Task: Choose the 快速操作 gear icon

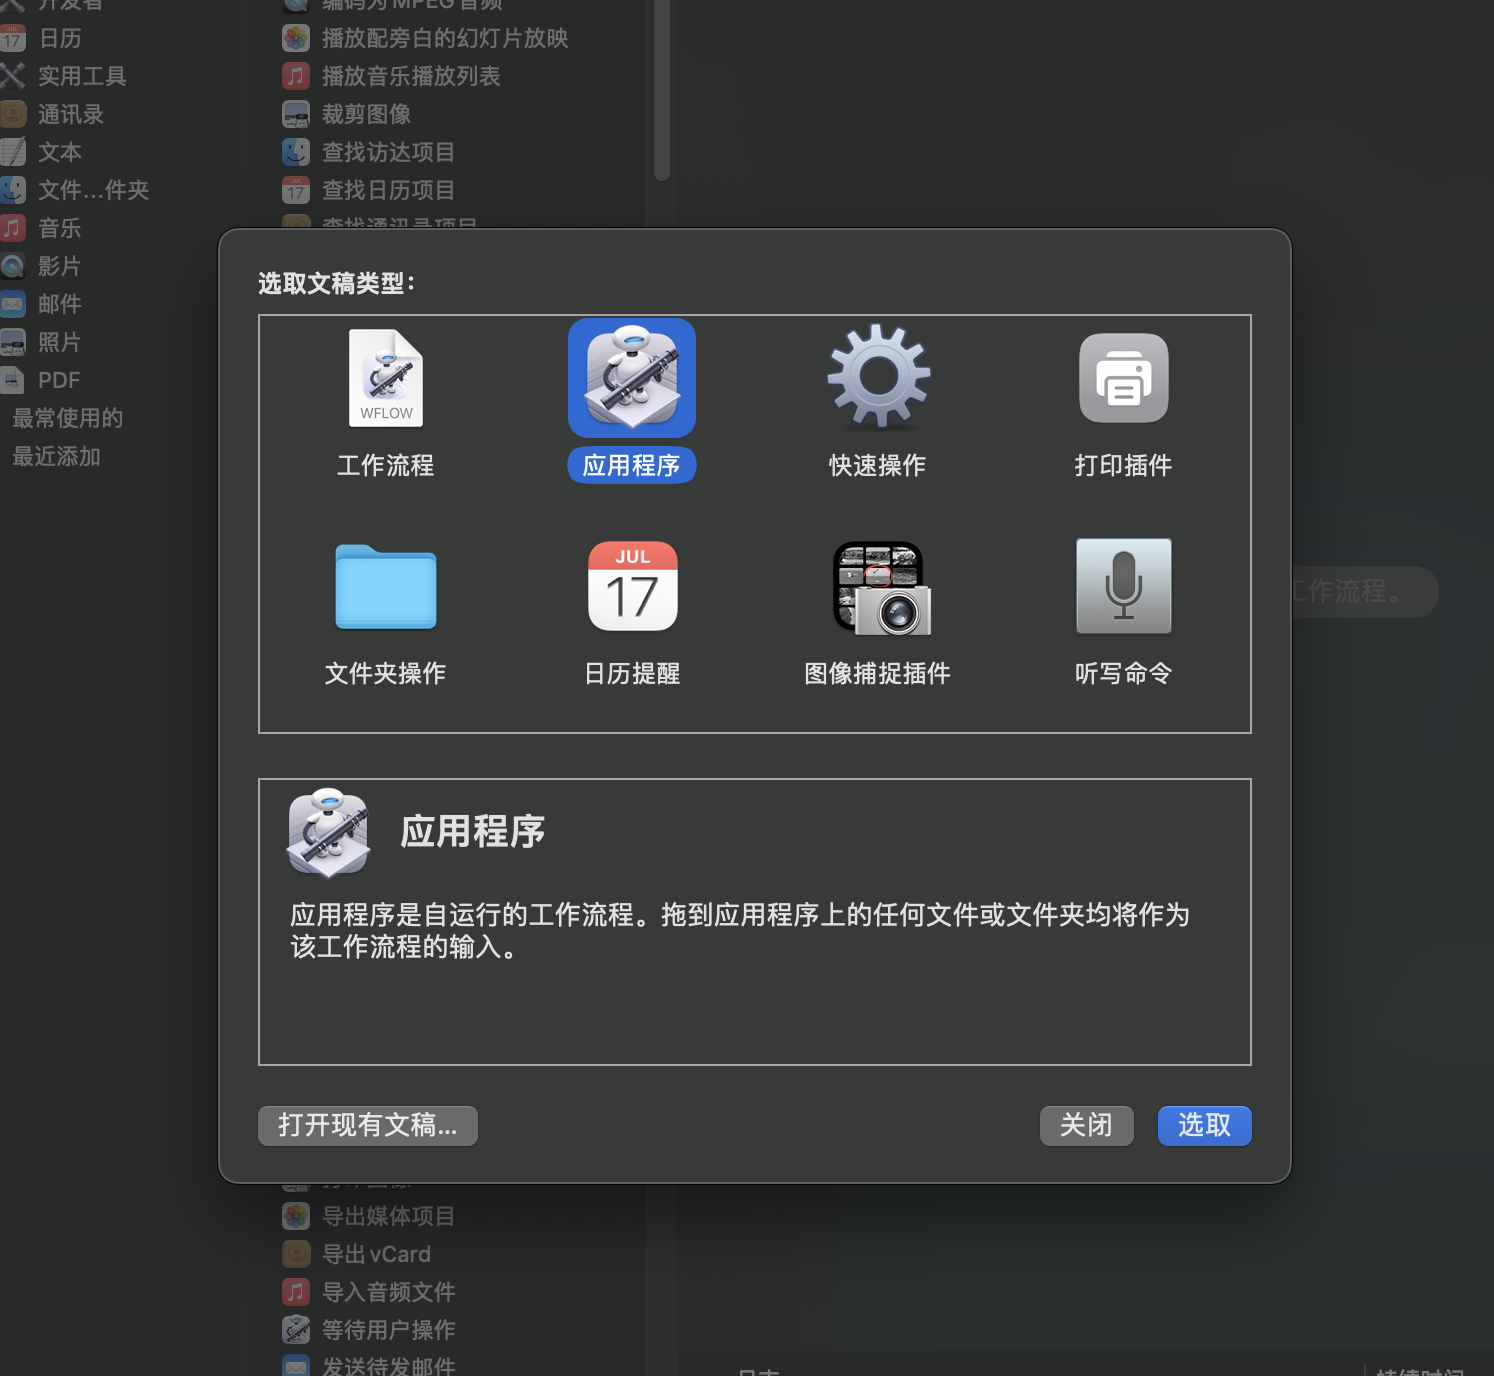Action: pos(877,378)
